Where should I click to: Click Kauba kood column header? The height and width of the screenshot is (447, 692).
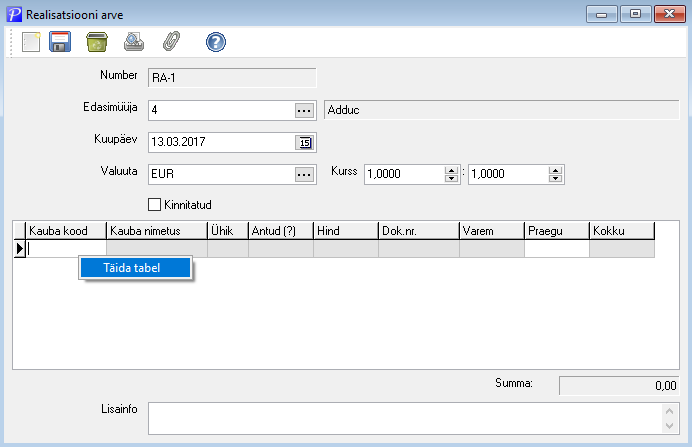click(x=66, y=231)
